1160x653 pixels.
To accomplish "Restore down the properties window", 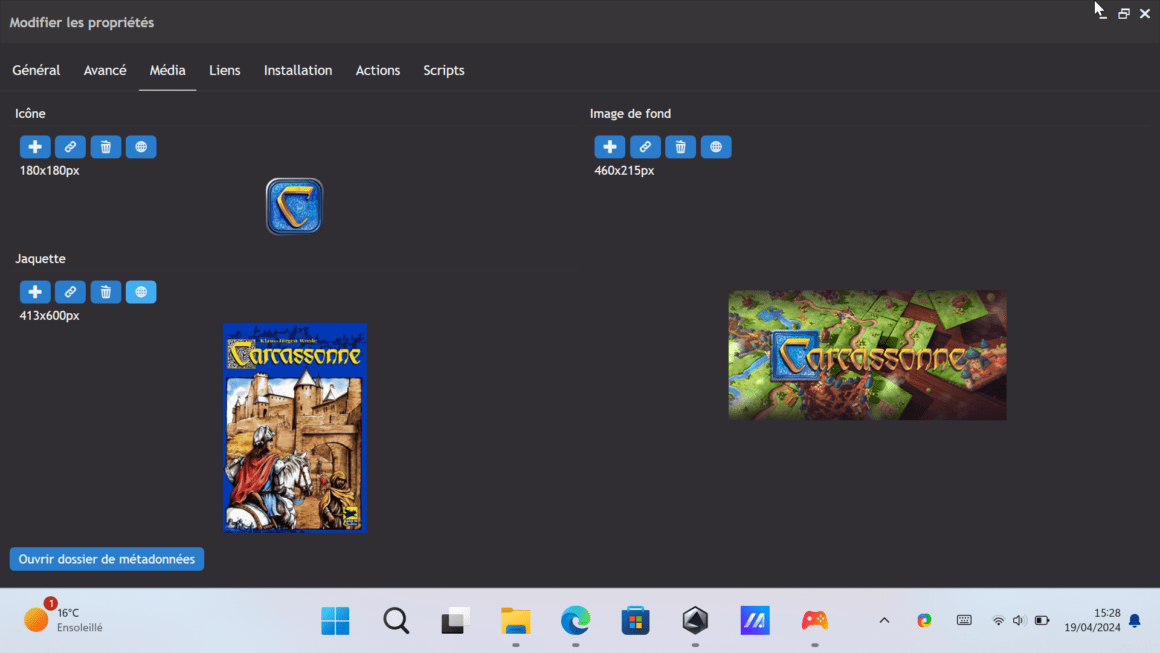I will (x=1124, y=13).
